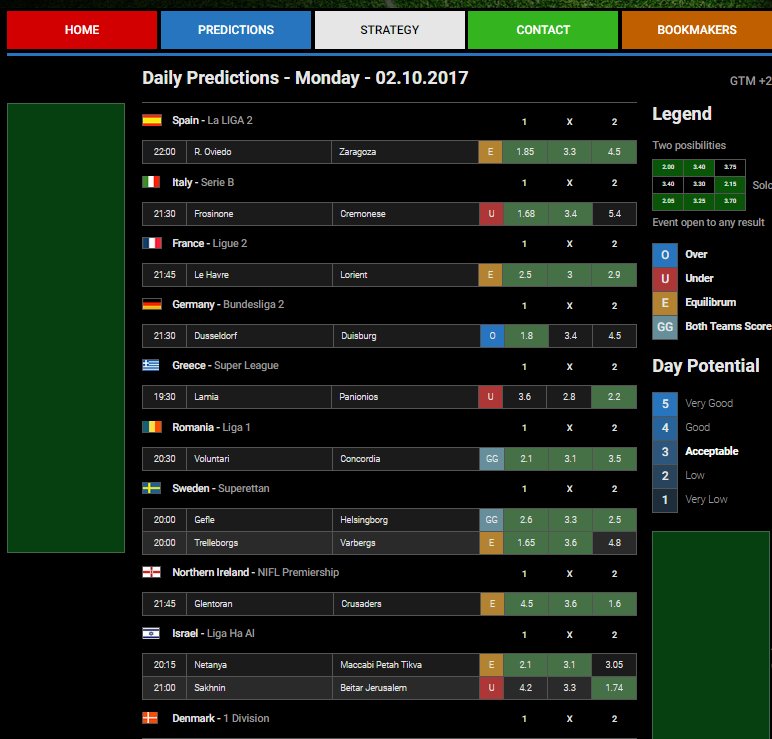Click U badge on Sakhnin row
Screen dimensions: 772x739
coord(491,688)
